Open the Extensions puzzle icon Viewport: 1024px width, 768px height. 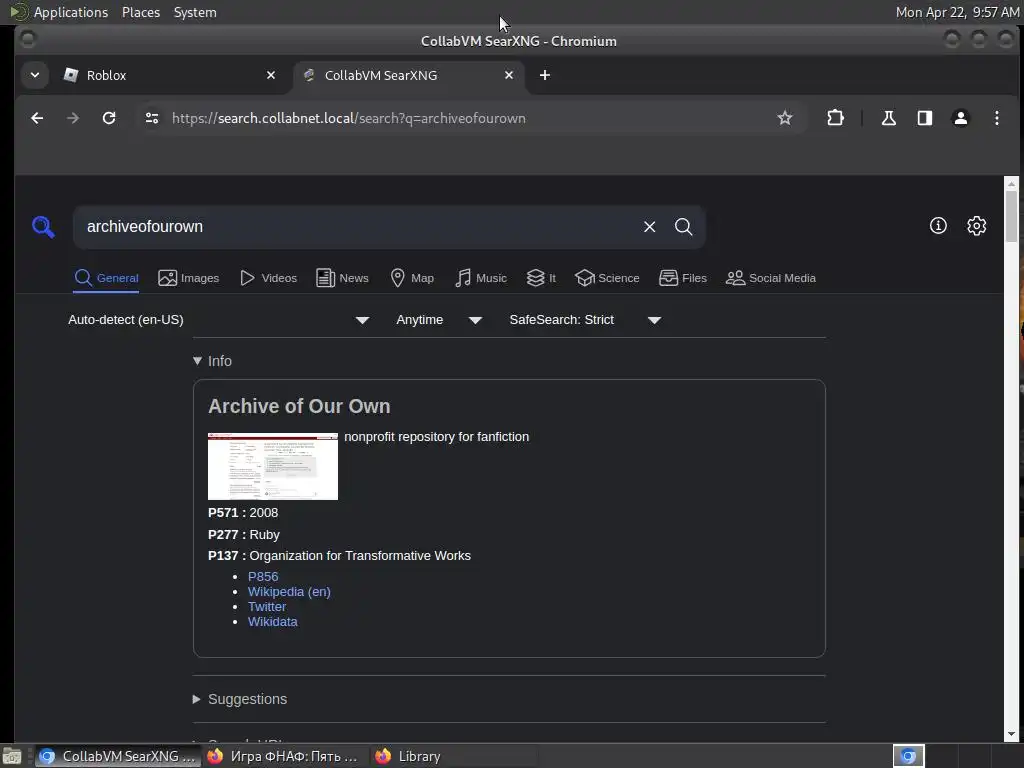(835, 118)
